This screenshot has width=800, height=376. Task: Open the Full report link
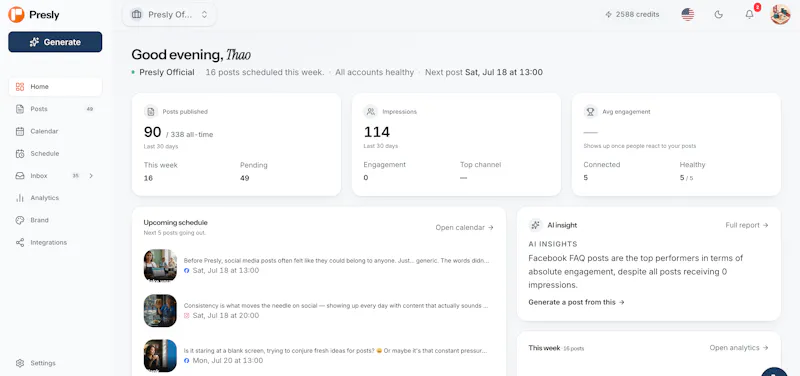click(747, 225)
